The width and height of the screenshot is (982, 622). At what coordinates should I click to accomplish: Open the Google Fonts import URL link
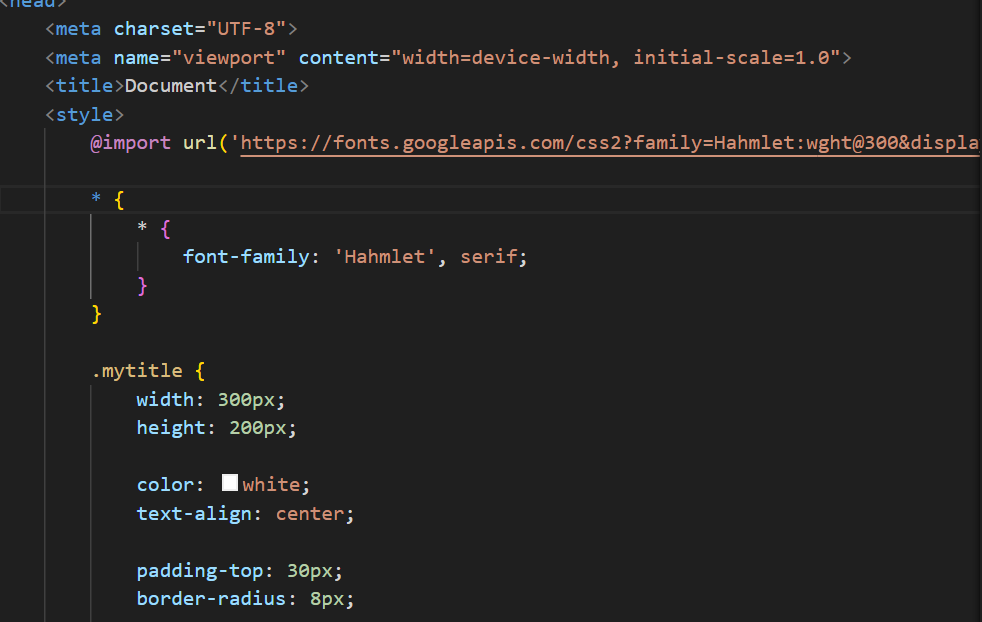click(x=610, y=143)
